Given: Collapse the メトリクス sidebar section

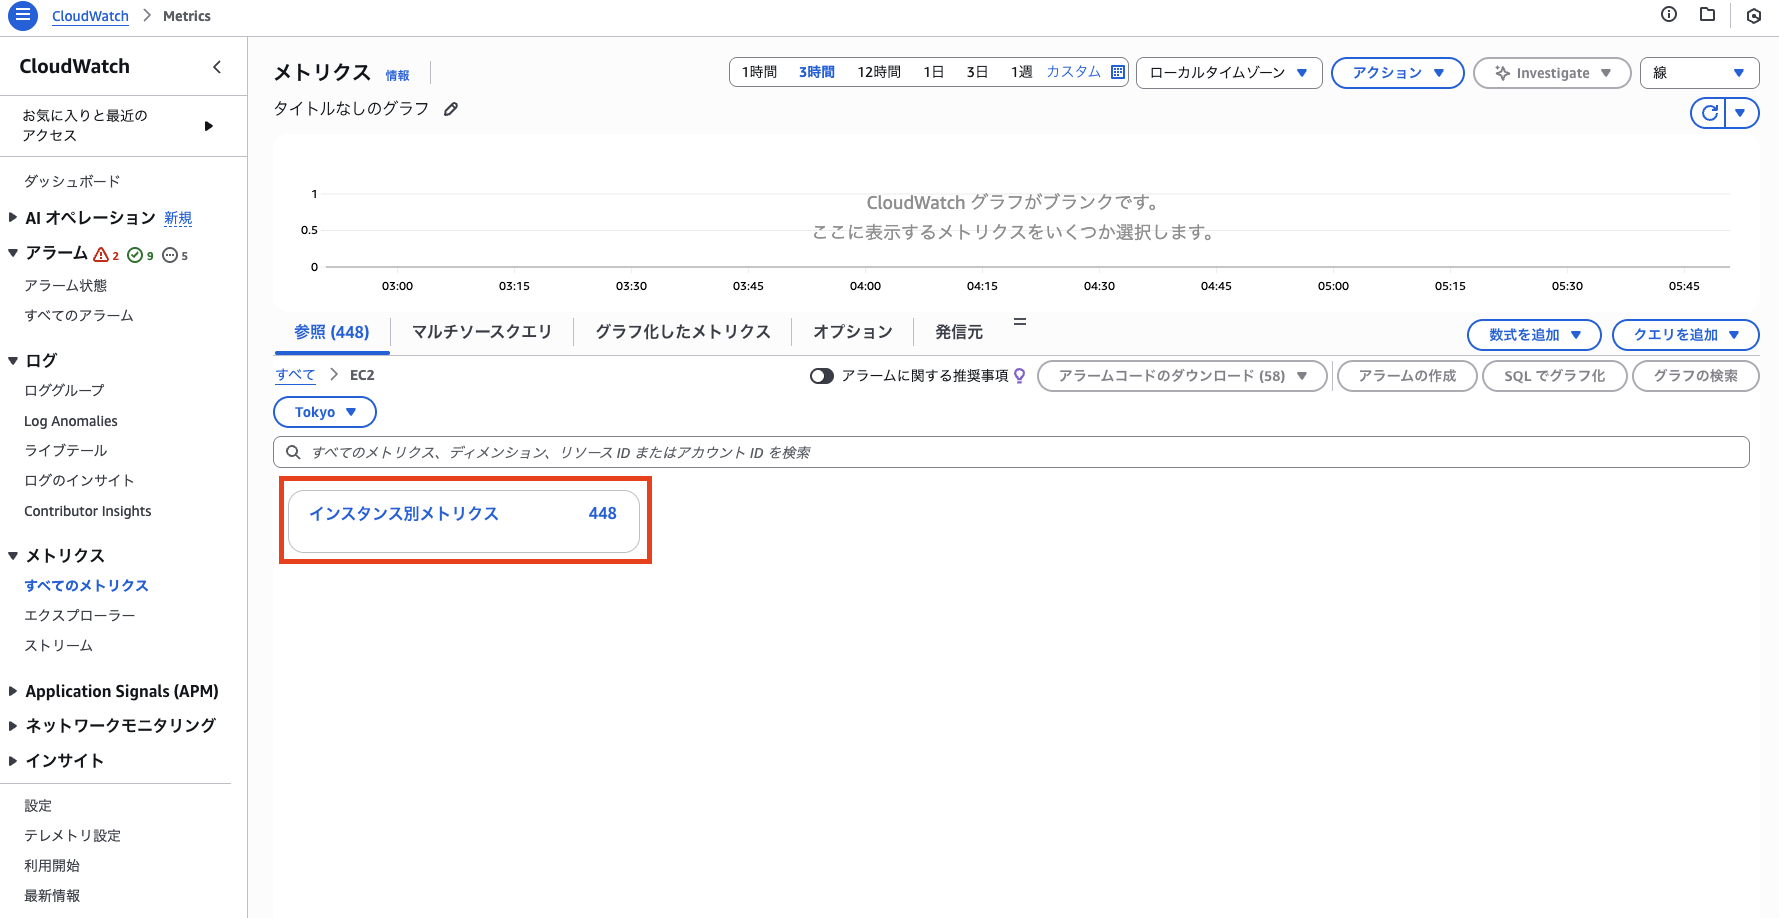Looking at the screenshot, I should [13, 556].
